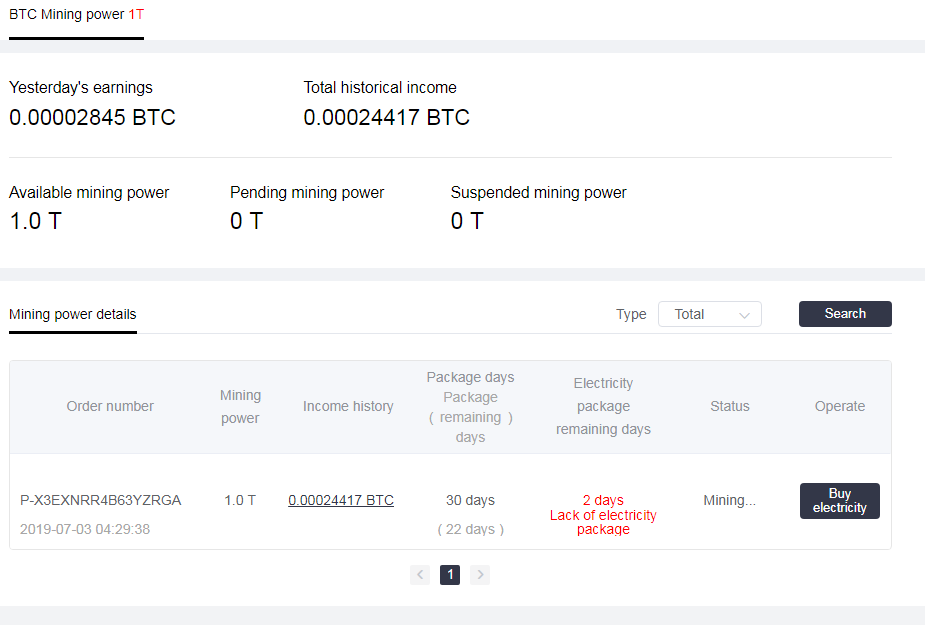Click the Order number column header
The width and height of the screenshot is (925, 625).
110,406
